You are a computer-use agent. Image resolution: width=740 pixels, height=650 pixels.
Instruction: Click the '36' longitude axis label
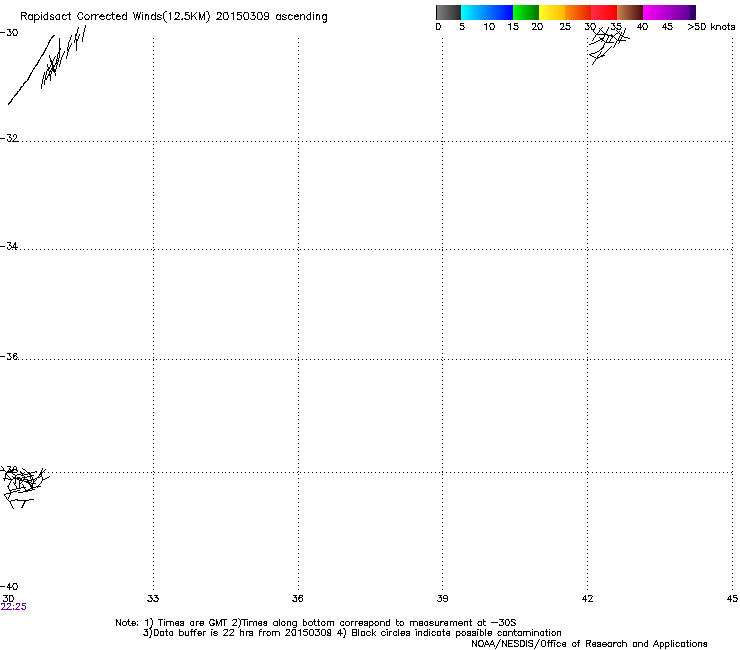coord(297,599)
